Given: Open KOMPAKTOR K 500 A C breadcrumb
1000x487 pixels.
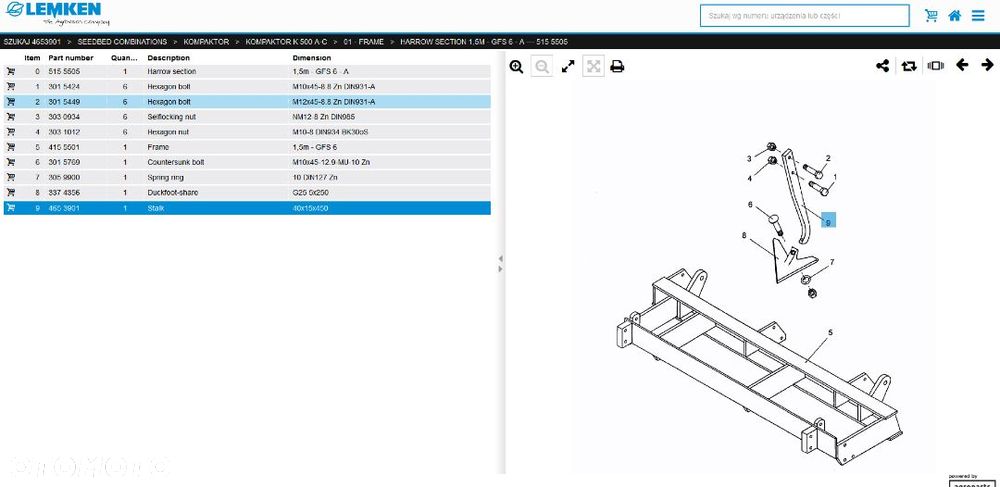Looking at the screenshot, I should click(x=286, y=42).
